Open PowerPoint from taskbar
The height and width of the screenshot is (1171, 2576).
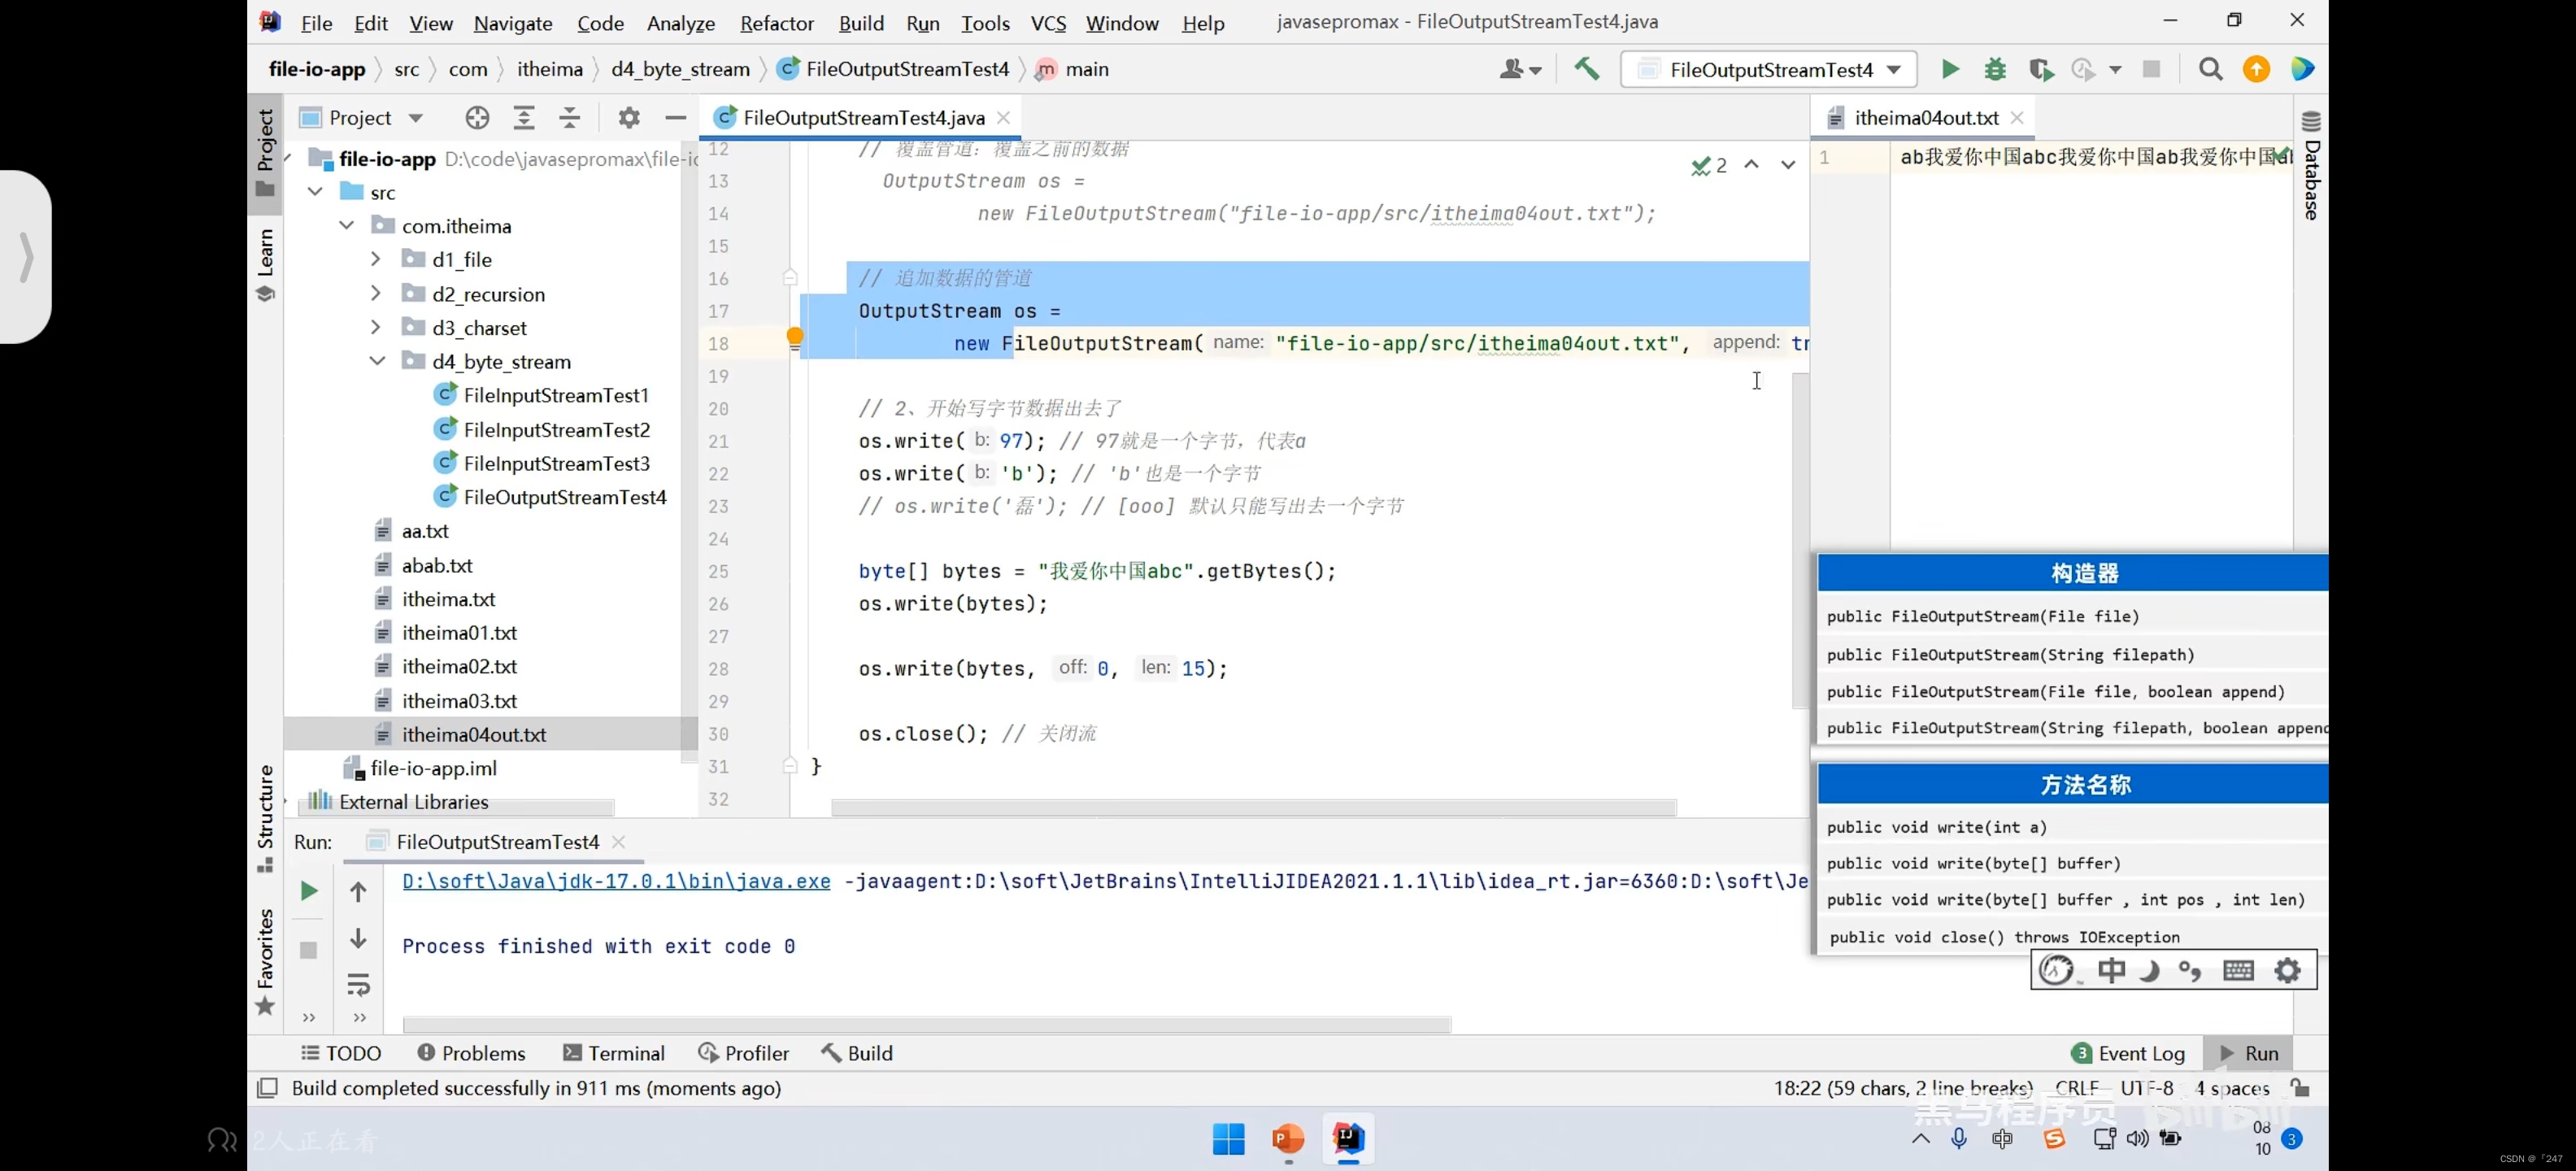(x=1288, y=1139)
